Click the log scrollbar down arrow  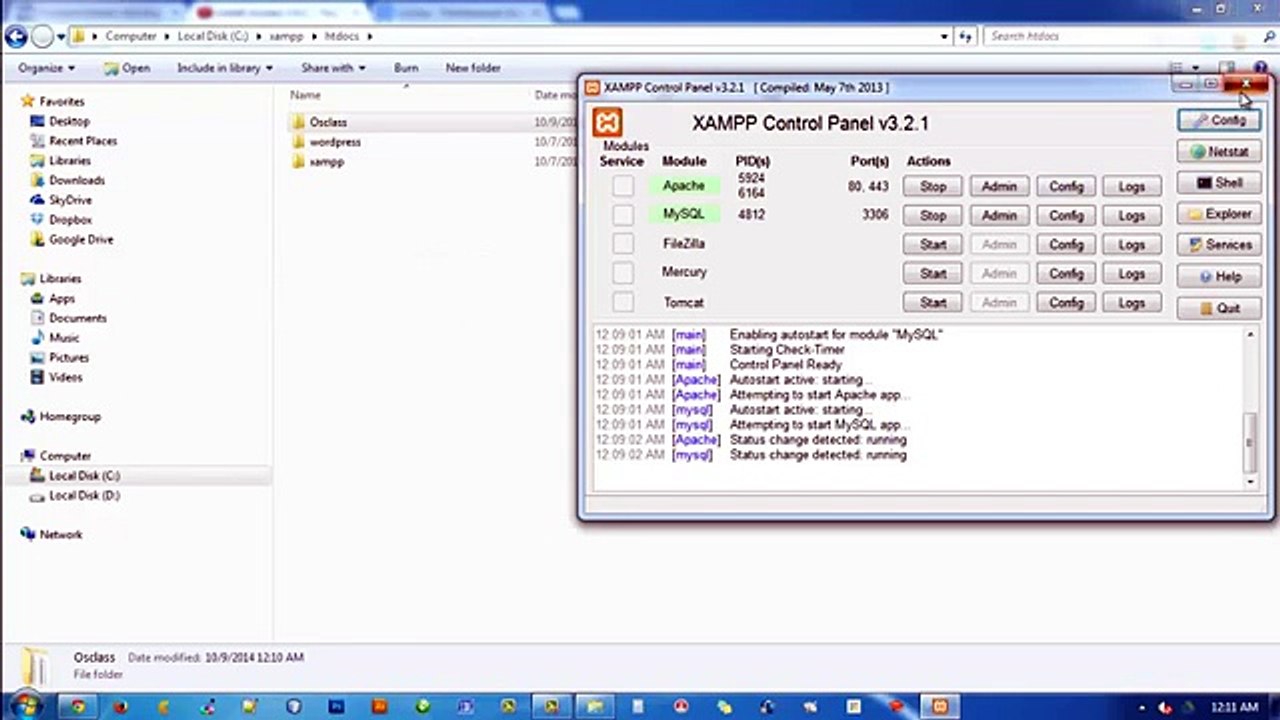(x=1250, y=482)
